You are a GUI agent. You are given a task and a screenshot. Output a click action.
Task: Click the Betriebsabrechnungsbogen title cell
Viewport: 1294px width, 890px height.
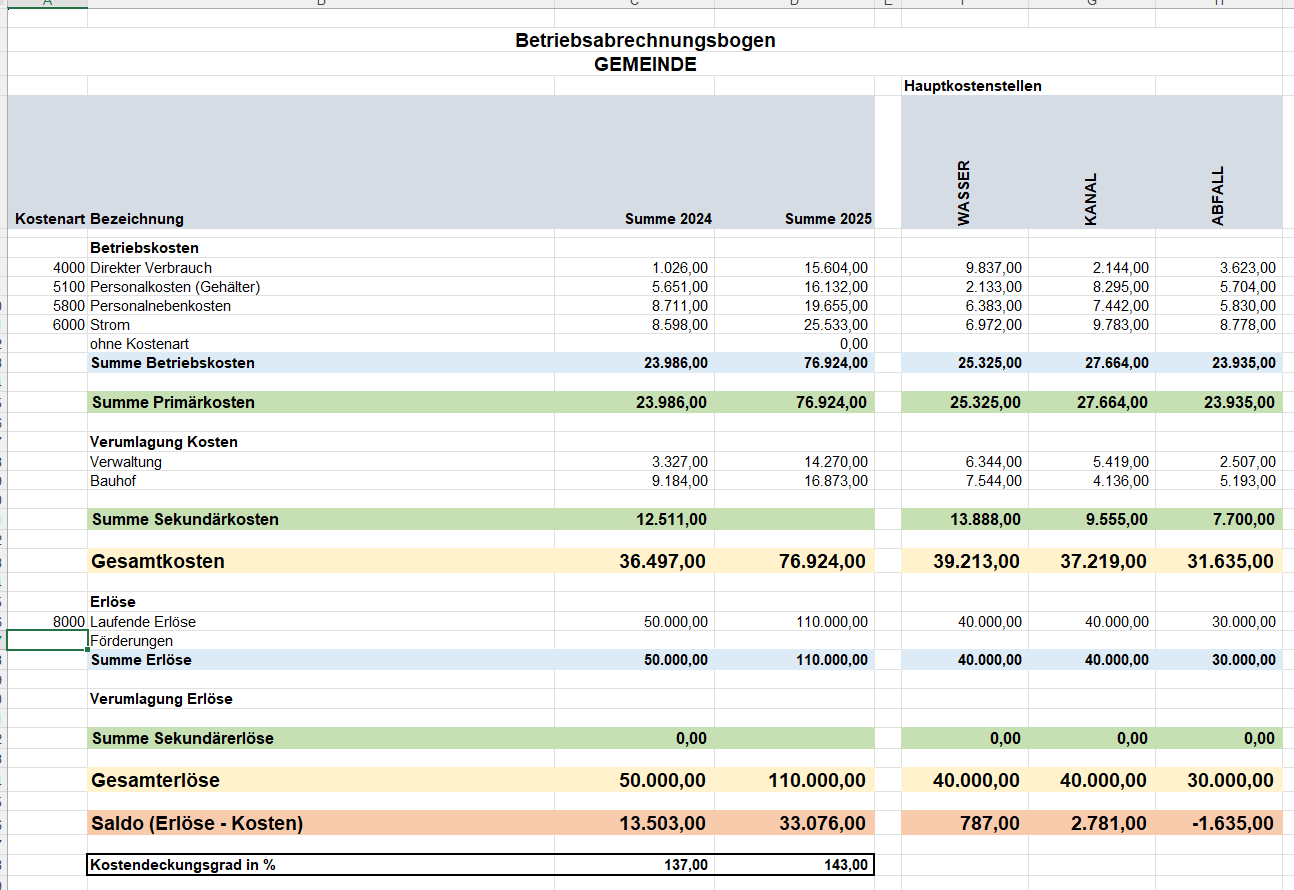pyautogui.click(x=645, y=40)
